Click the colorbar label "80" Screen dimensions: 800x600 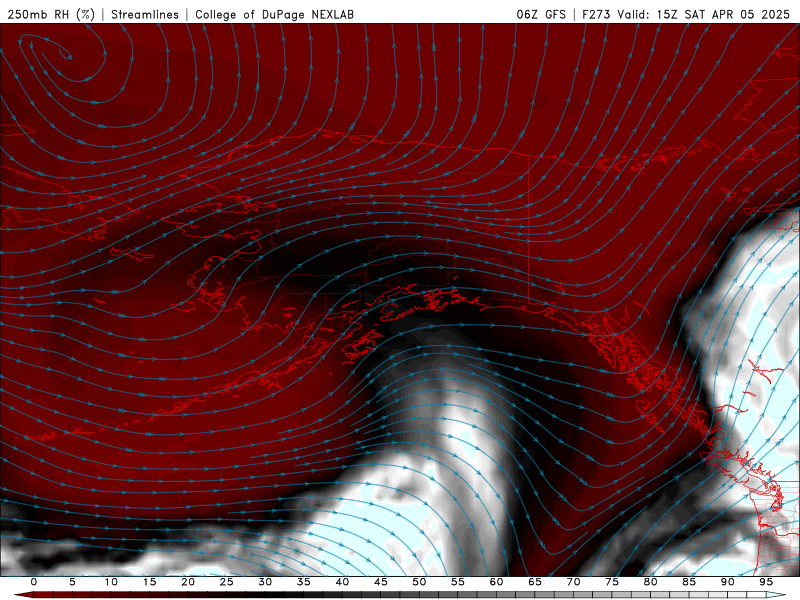tap(650, 582)
